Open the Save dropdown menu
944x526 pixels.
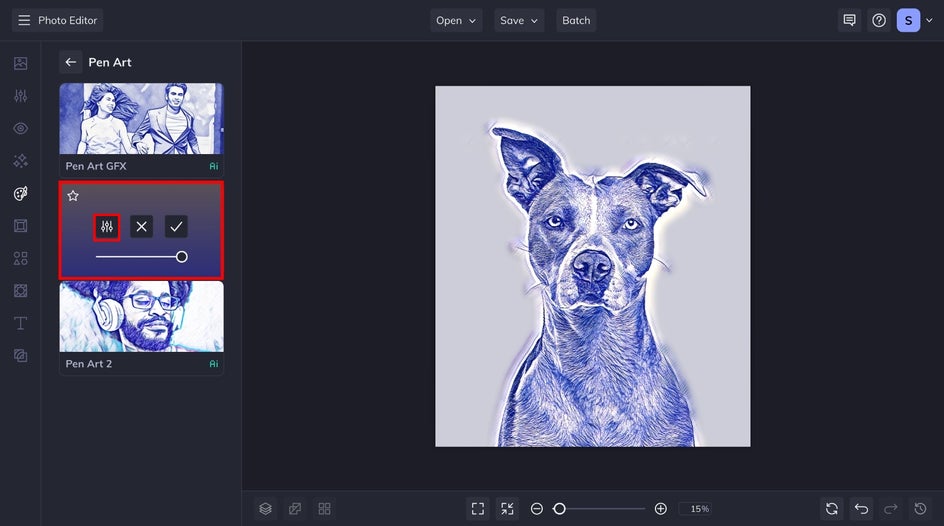point(519,20)
